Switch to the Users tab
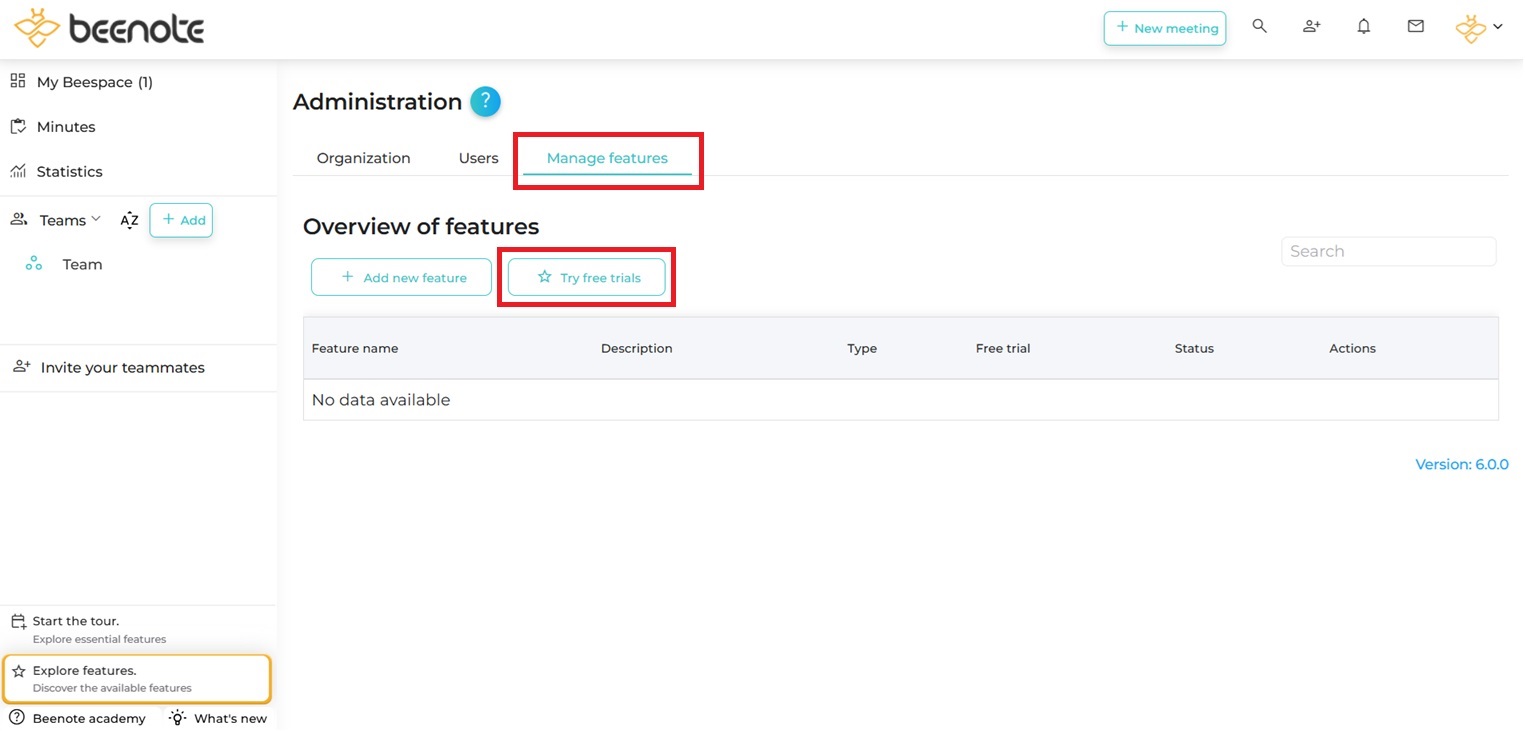The width and height of the screenshot is (1525, 731). pos(478,158)
